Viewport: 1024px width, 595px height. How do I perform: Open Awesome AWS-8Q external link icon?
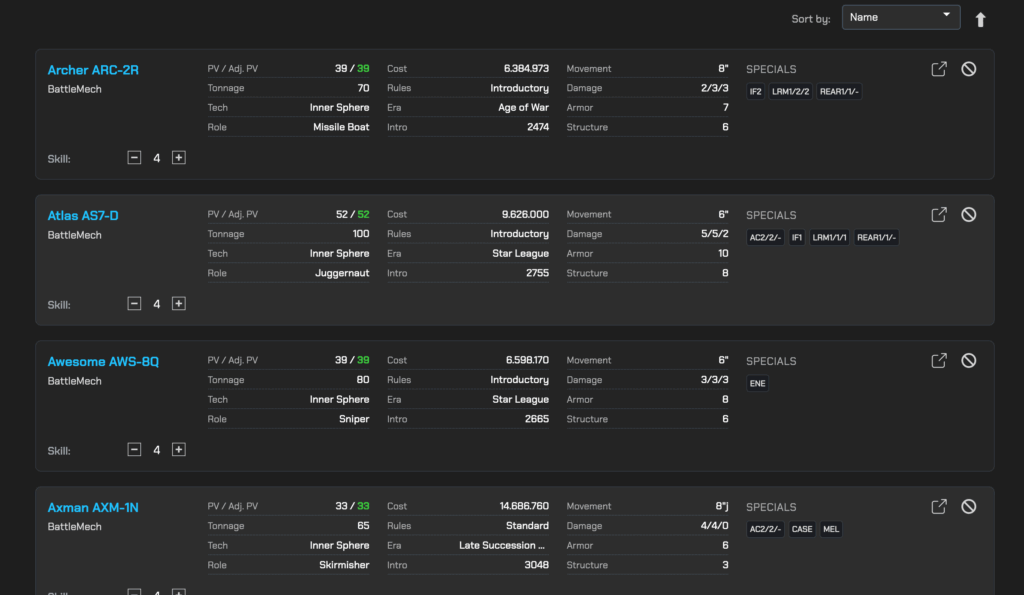(x=939, y=361)
